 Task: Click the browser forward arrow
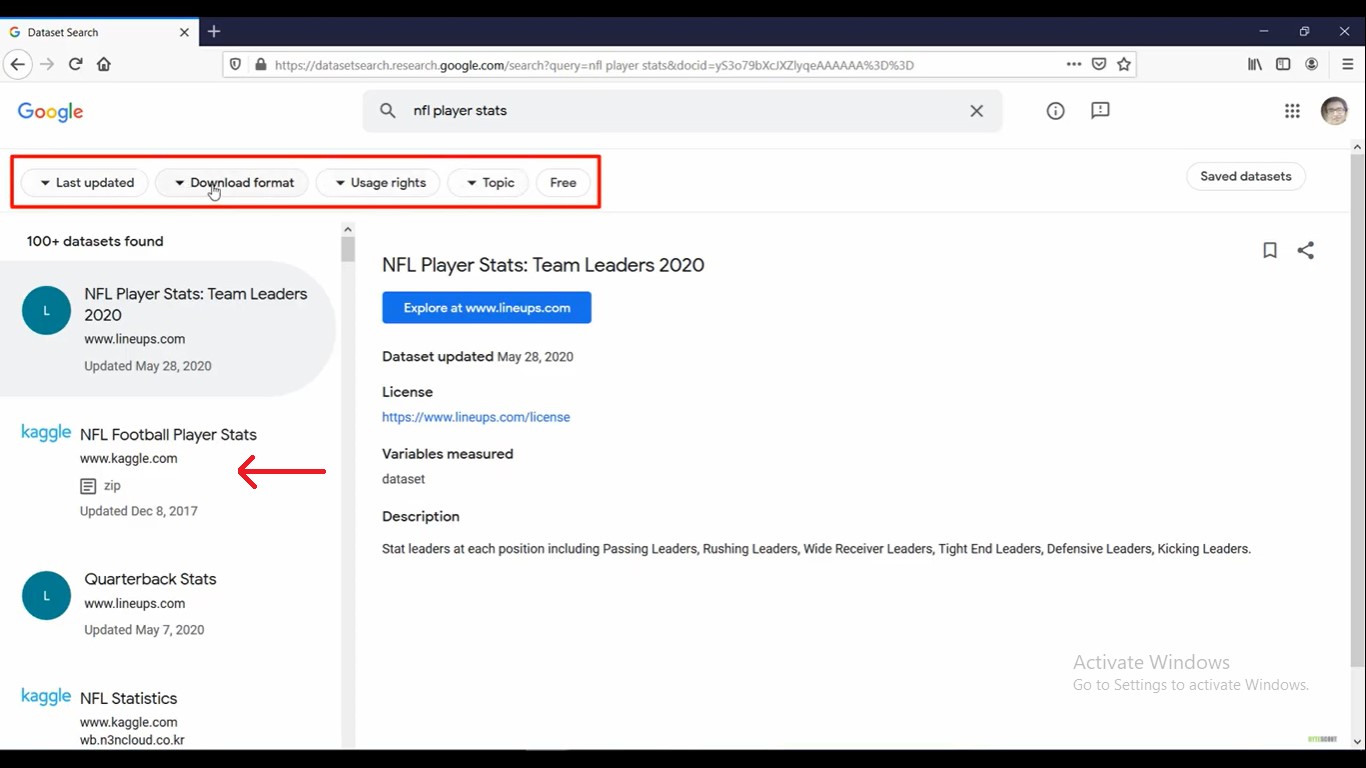(47, 64)
